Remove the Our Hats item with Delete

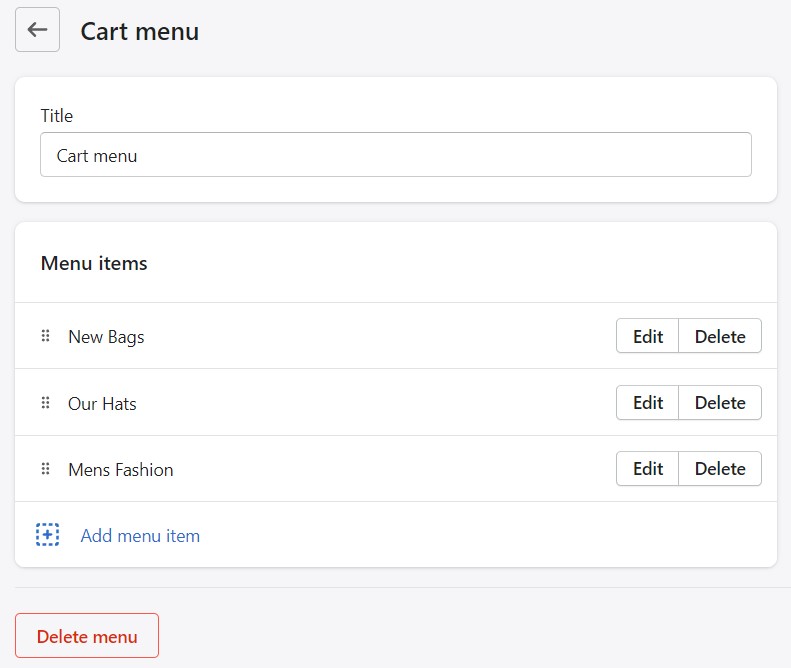[x=720, y=403]
